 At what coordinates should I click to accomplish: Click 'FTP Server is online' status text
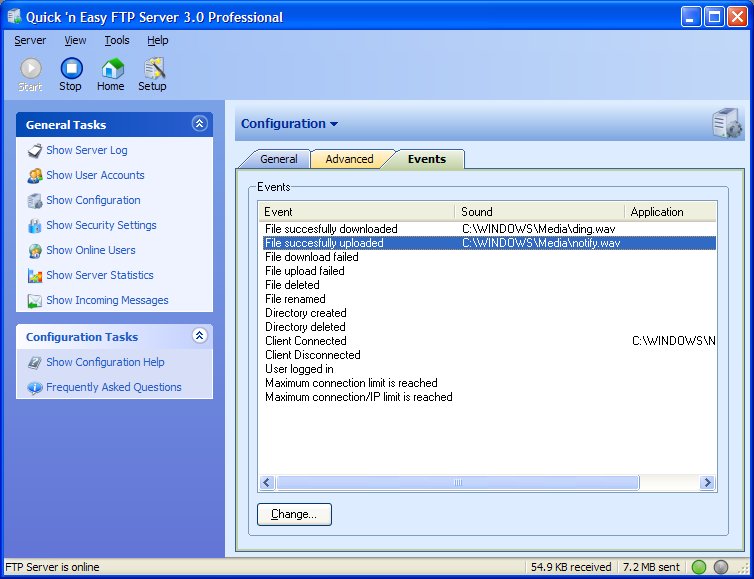coord(52,567)
